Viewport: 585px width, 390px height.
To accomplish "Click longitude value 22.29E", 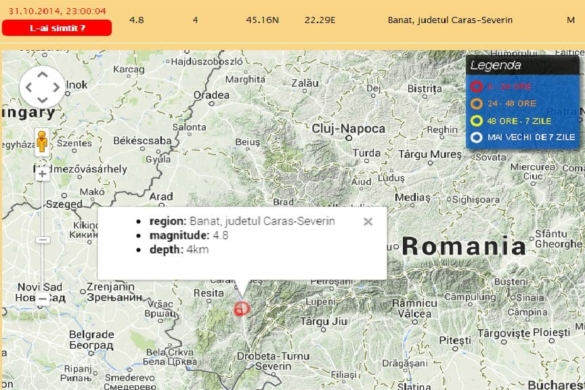I will pyautogui.click(x=320, y=20).
